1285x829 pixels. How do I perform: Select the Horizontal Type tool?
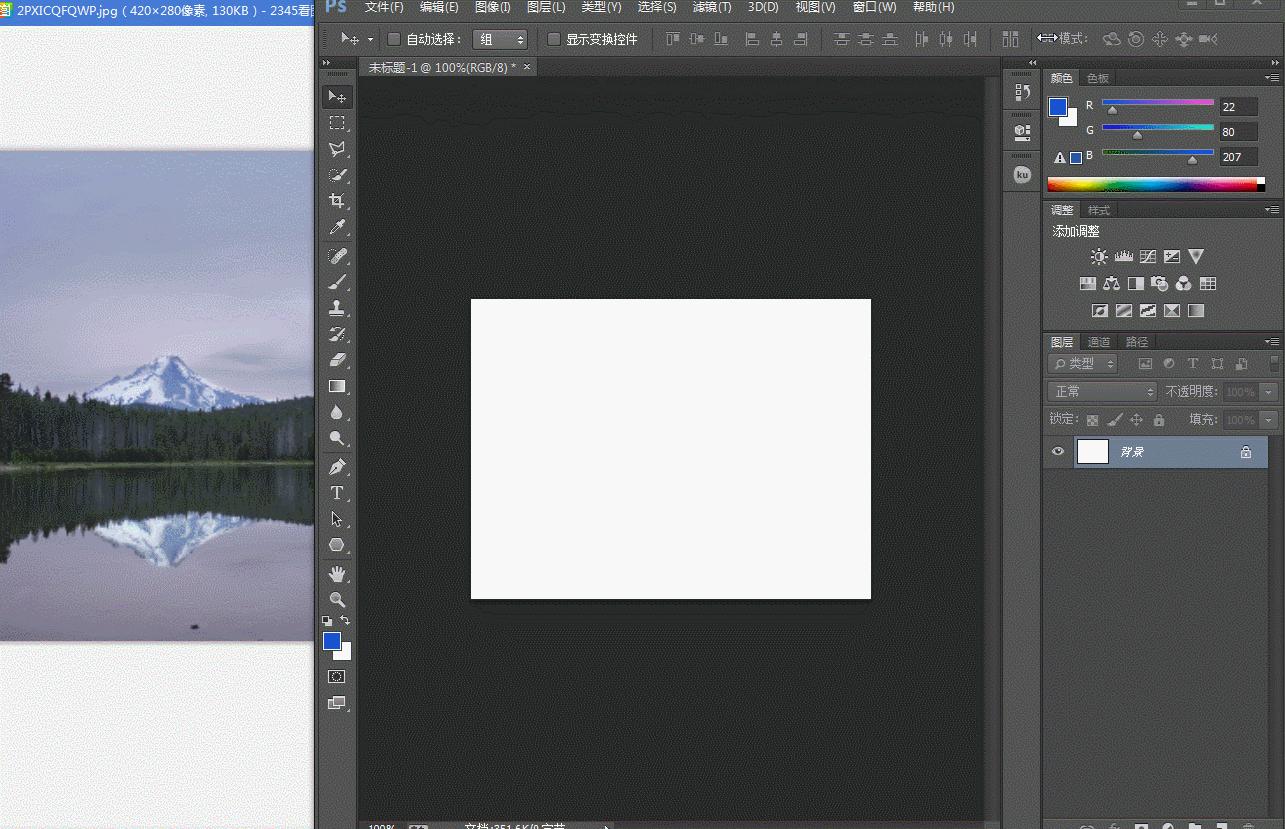coord(337,493)
